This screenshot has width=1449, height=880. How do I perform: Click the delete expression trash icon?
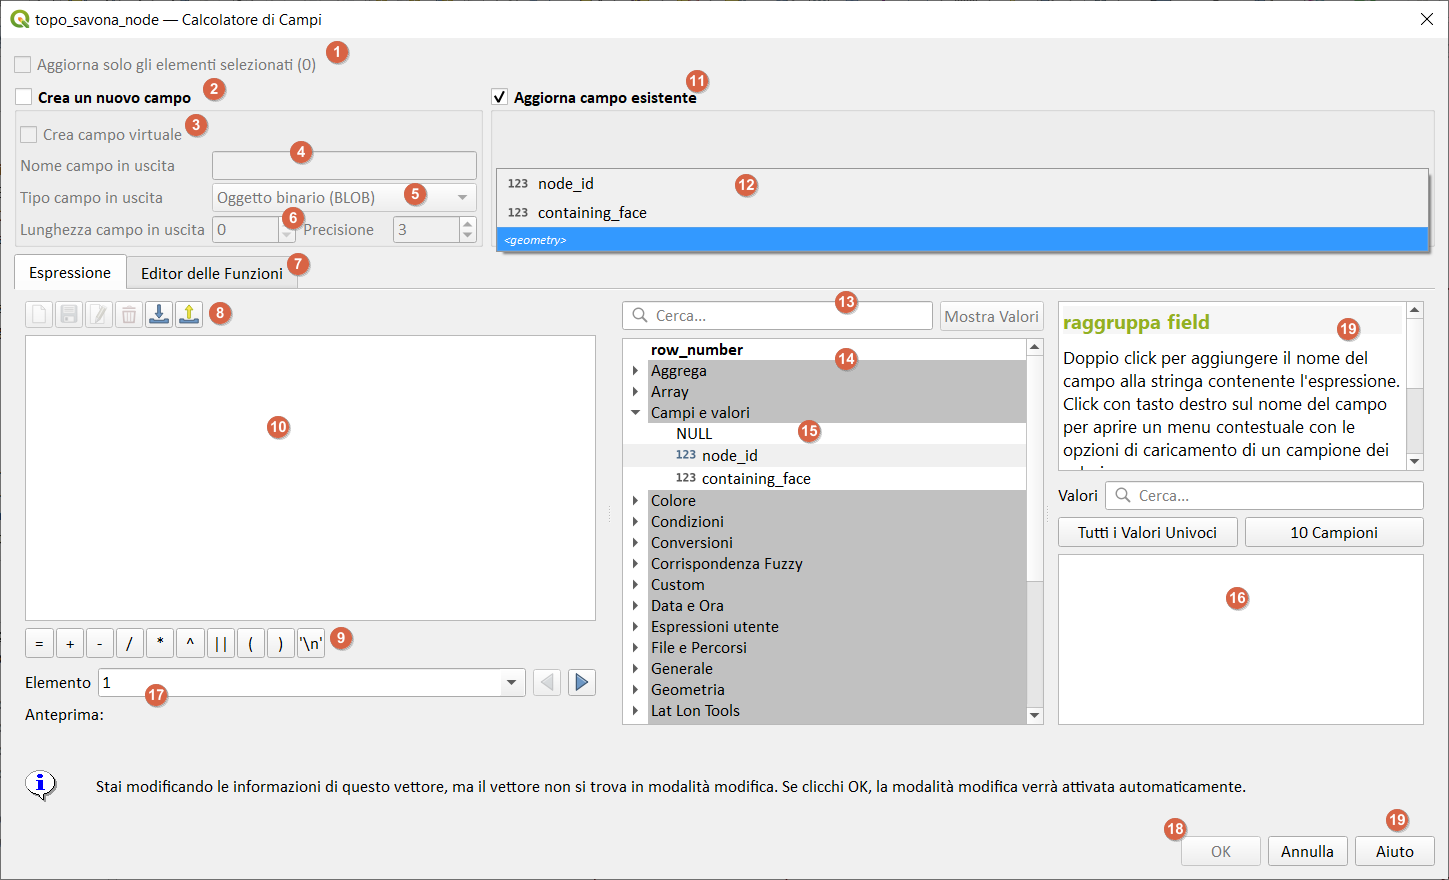point(129,315)
